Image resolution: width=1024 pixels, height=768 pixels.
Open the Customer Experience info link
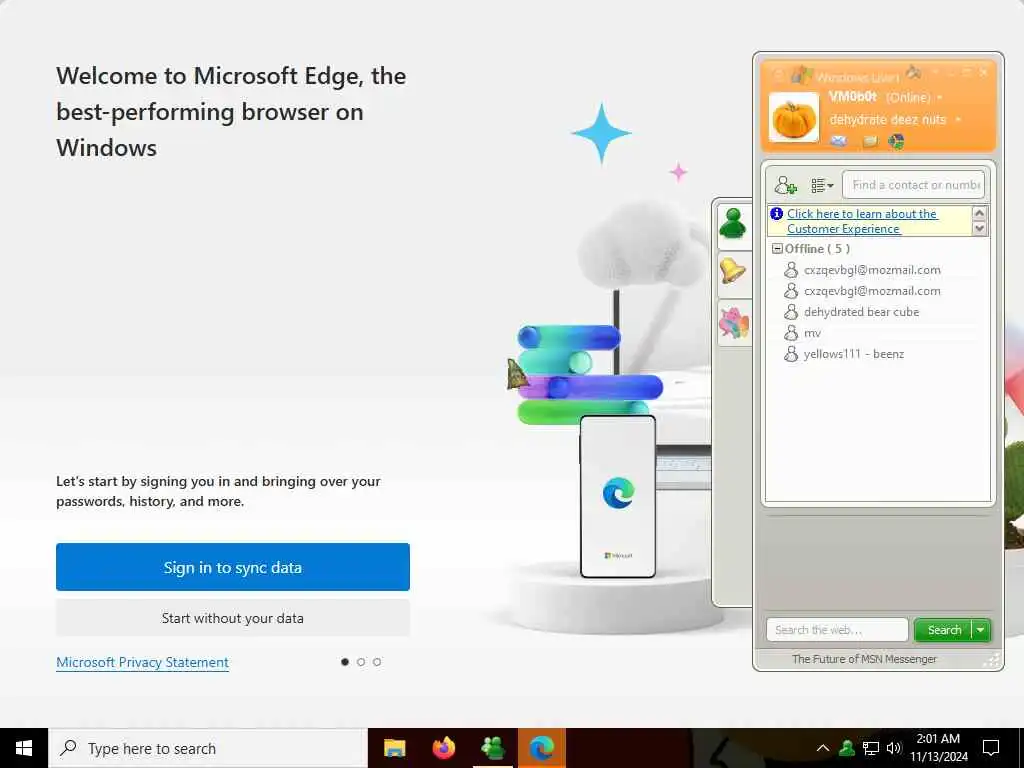[862, 221]
